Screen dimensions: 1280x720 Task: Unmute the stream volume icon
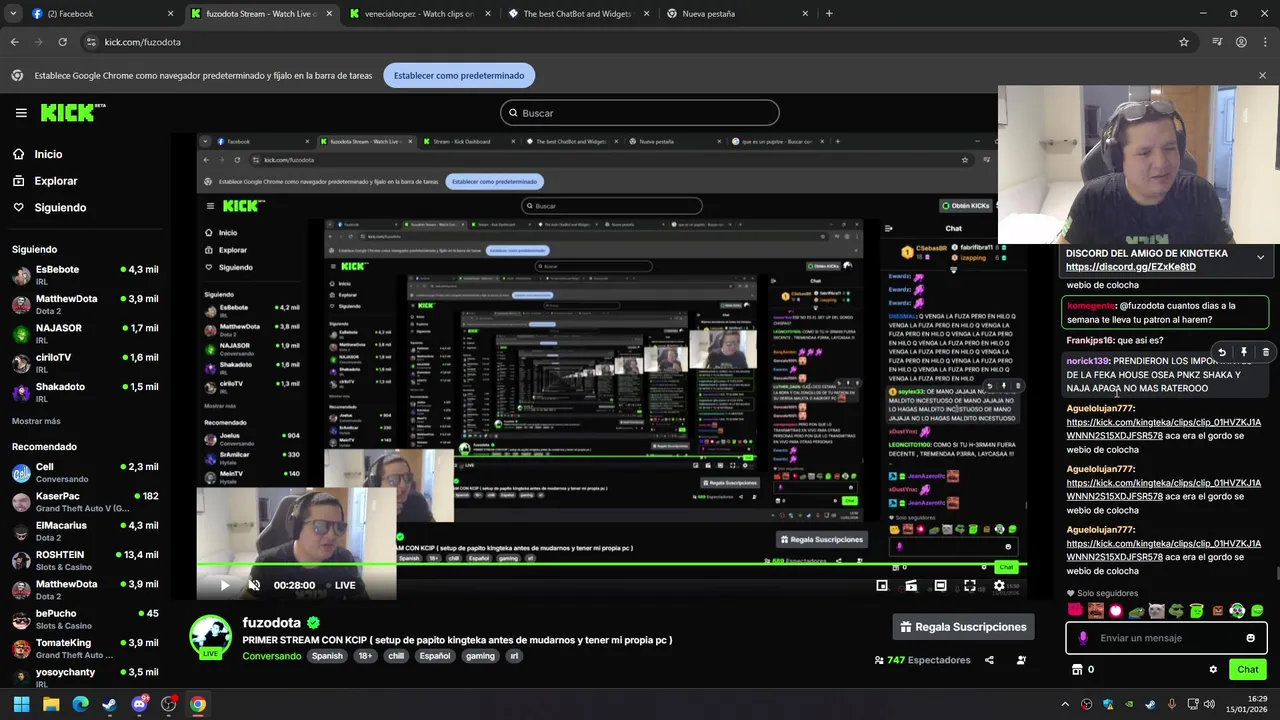coord(254,585)
